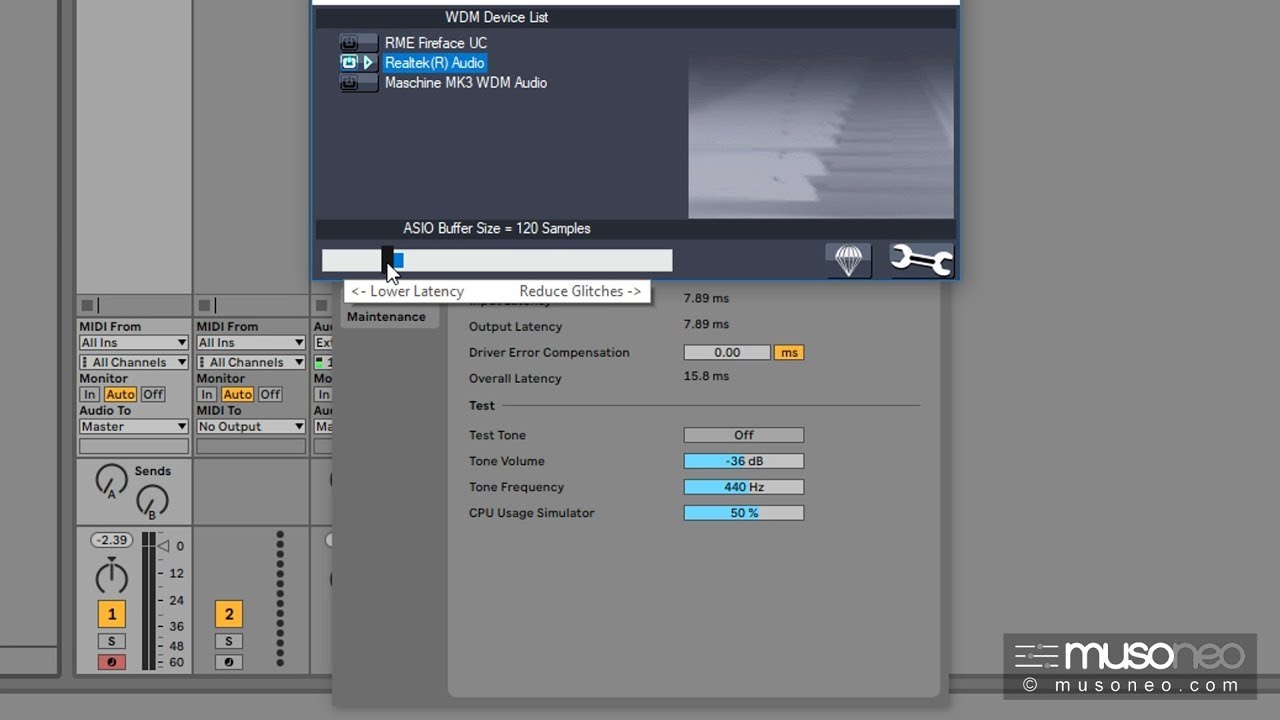Click track 1 volume fader triangle handle
This screenshot has height=720, width=1280.
point(164,546)
